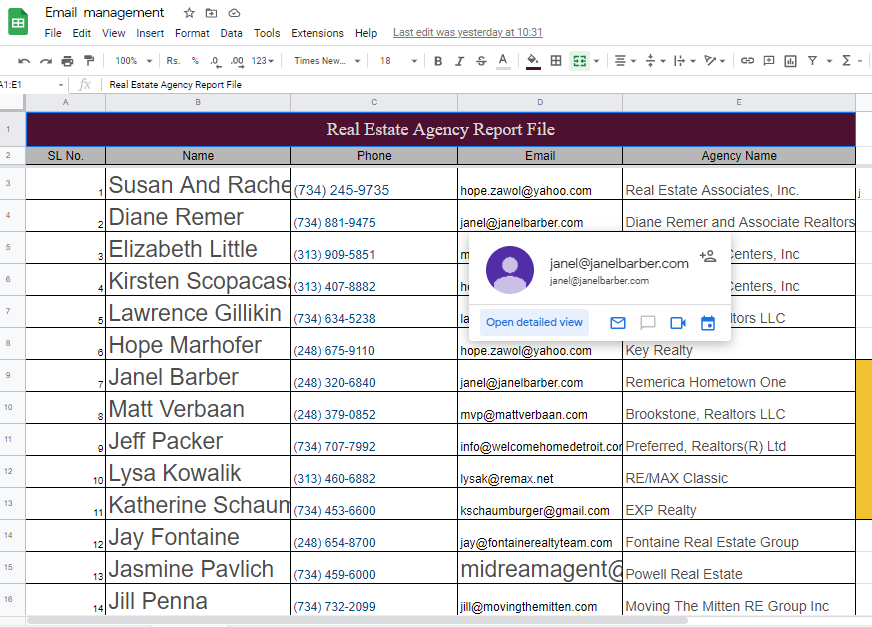Open the font size dropdown
872x627 pixels.
(x=413, y=61)
